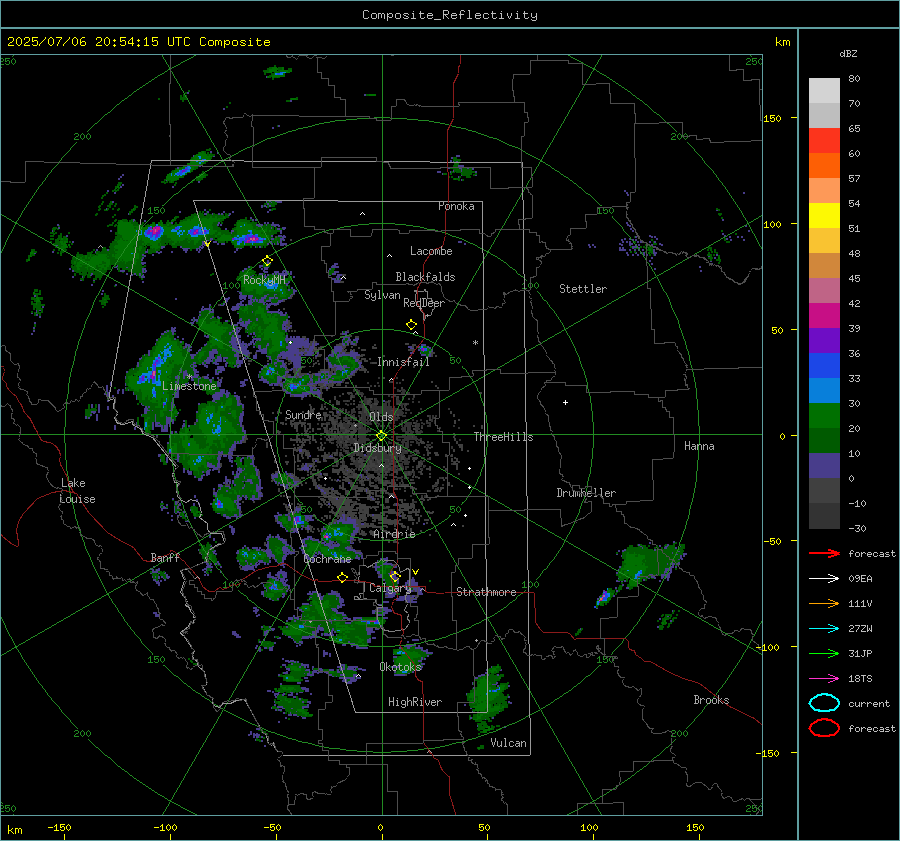Click the Banff town label

click(x=165, y=558)
